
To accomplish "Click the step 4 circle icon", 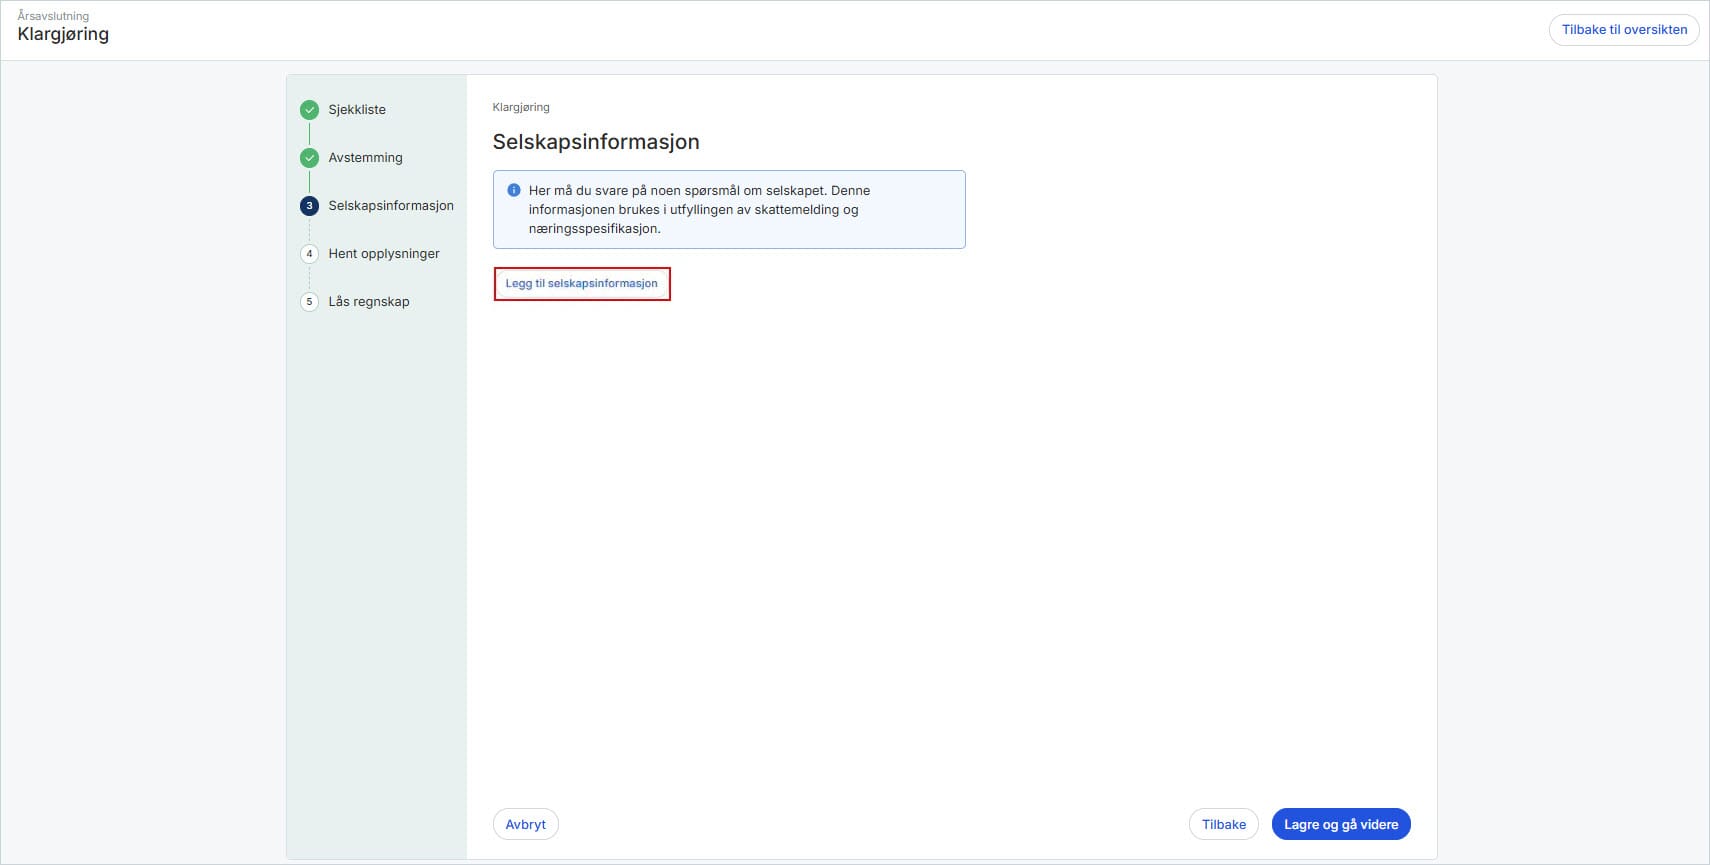I will (x=309, y=254).
